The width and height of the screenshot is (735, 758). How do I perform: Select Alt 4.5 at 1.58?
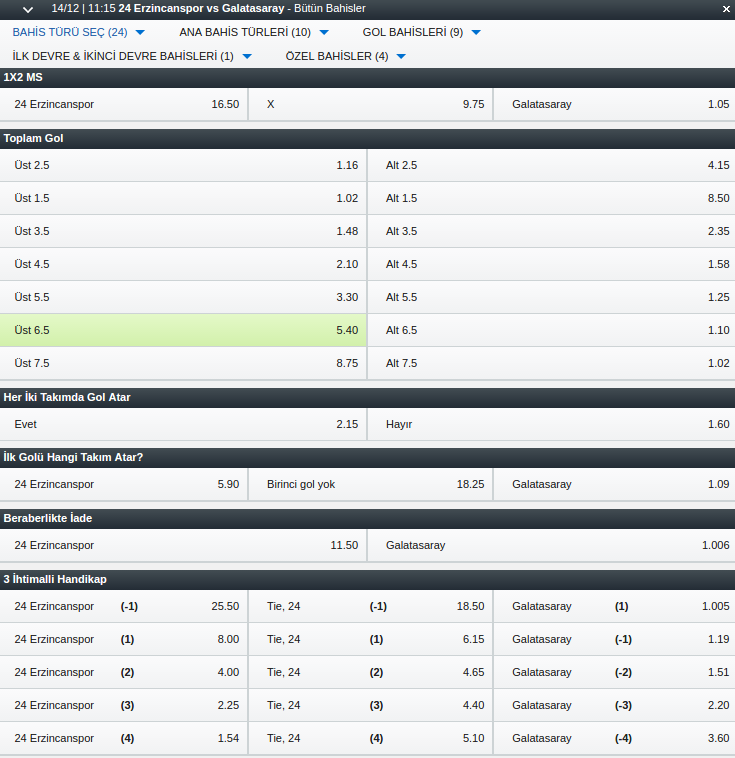coord(551,264)
